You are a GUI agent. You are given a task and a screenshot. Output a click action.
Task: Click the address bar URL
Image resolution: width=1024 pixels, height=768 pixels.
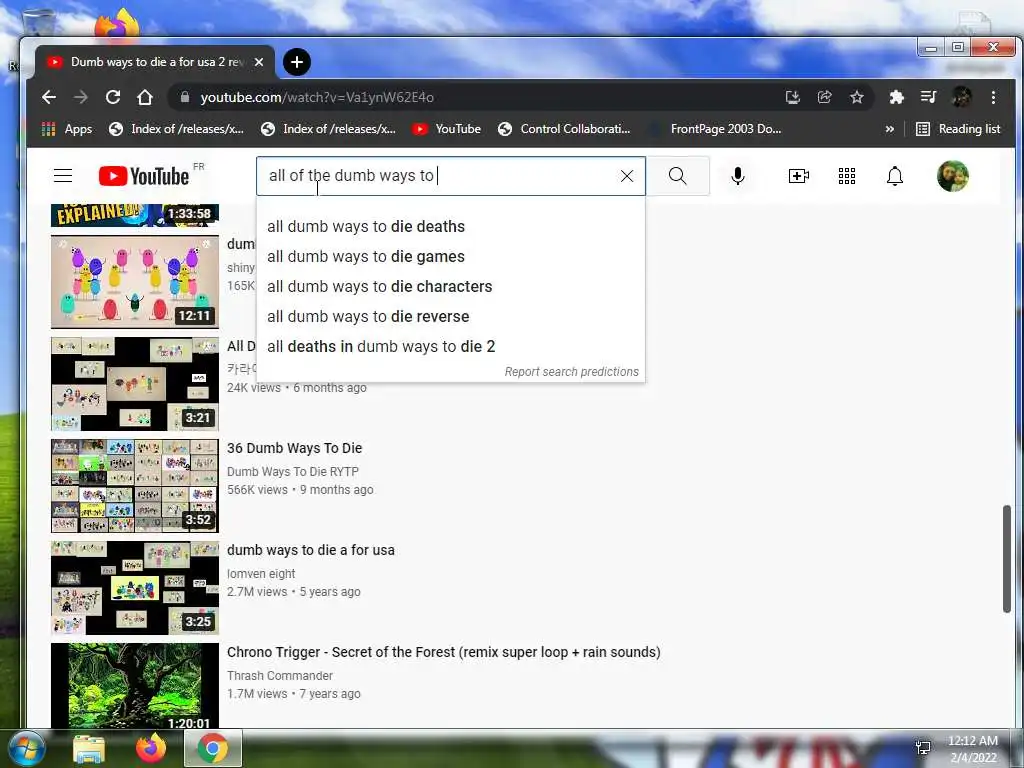[x=317, y=97]
